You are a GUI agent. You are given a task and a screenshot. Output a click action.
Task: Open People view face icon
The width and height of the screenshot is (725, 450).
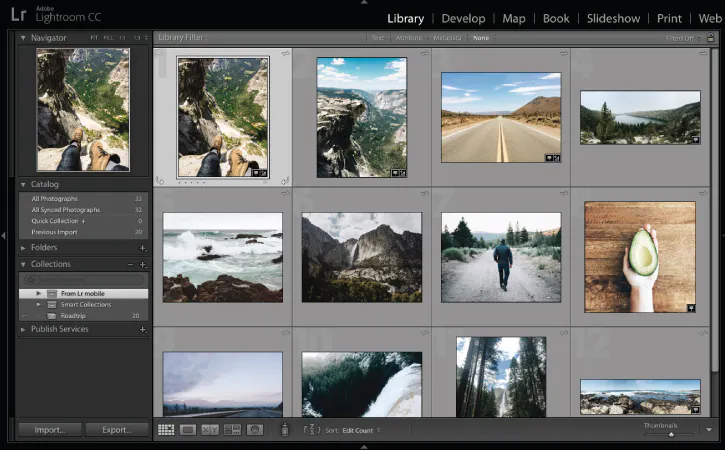[x=254, y=430]
